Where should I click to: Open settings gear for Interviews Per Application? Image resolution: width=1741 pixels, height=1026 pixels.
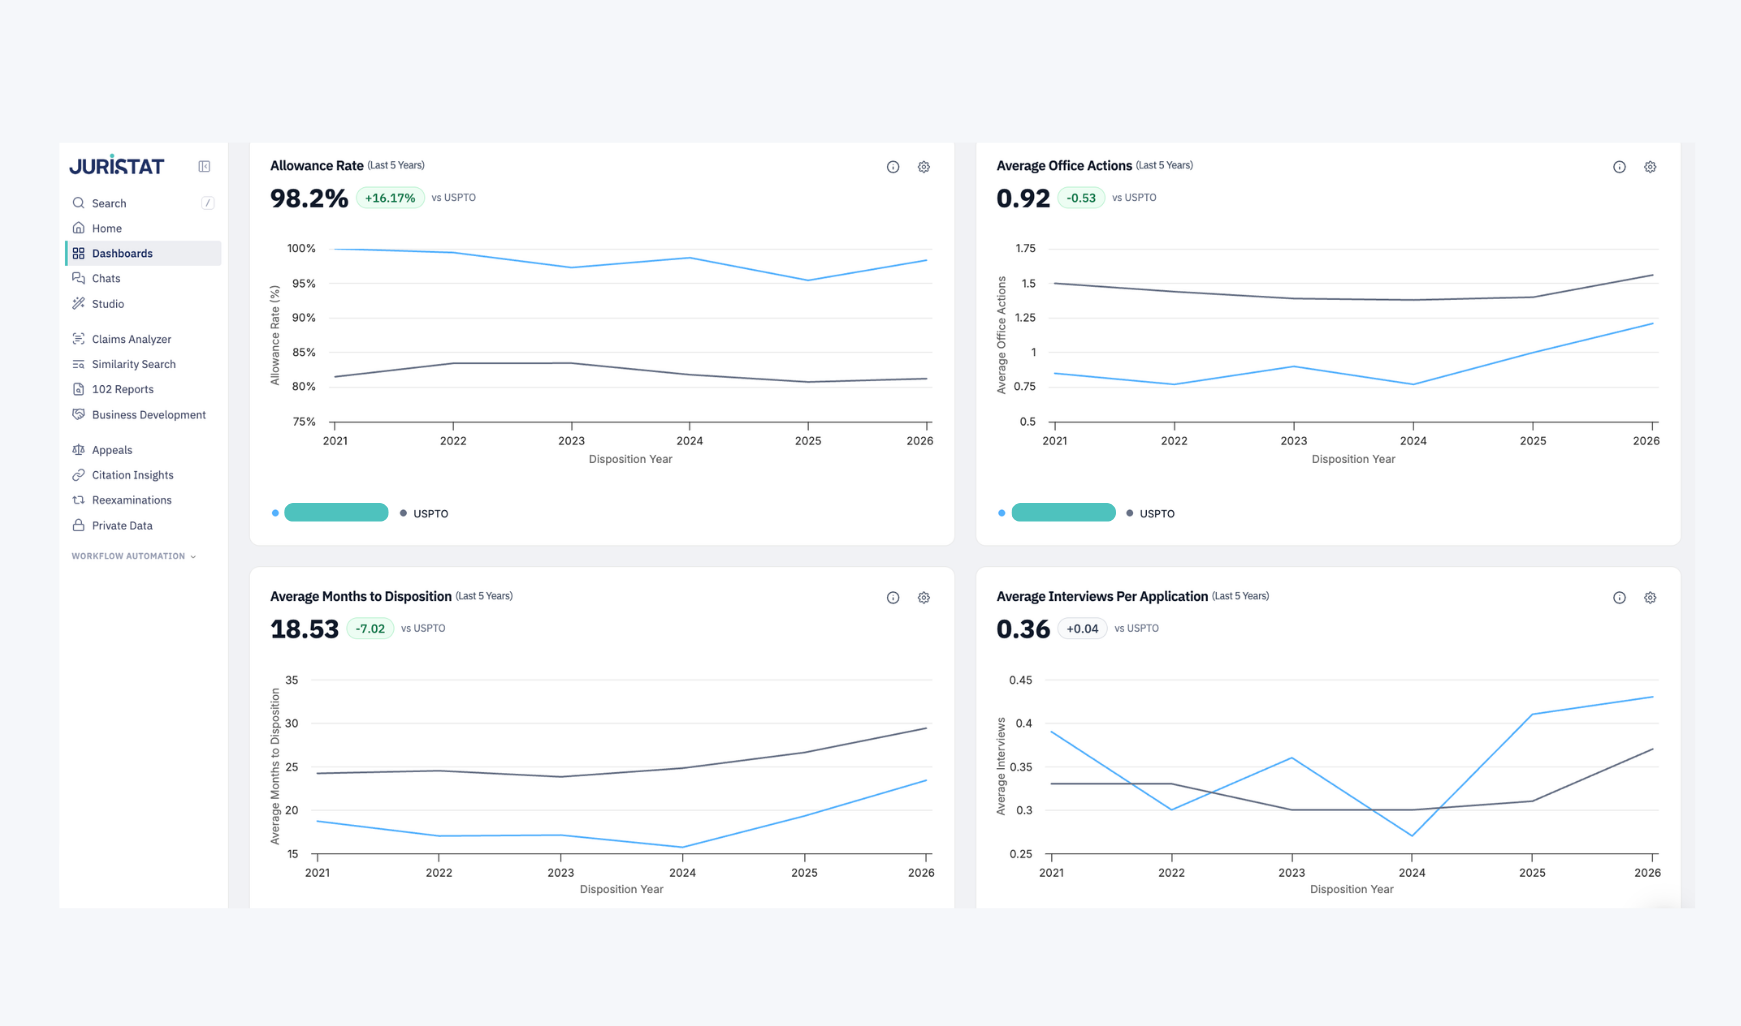1650,598
